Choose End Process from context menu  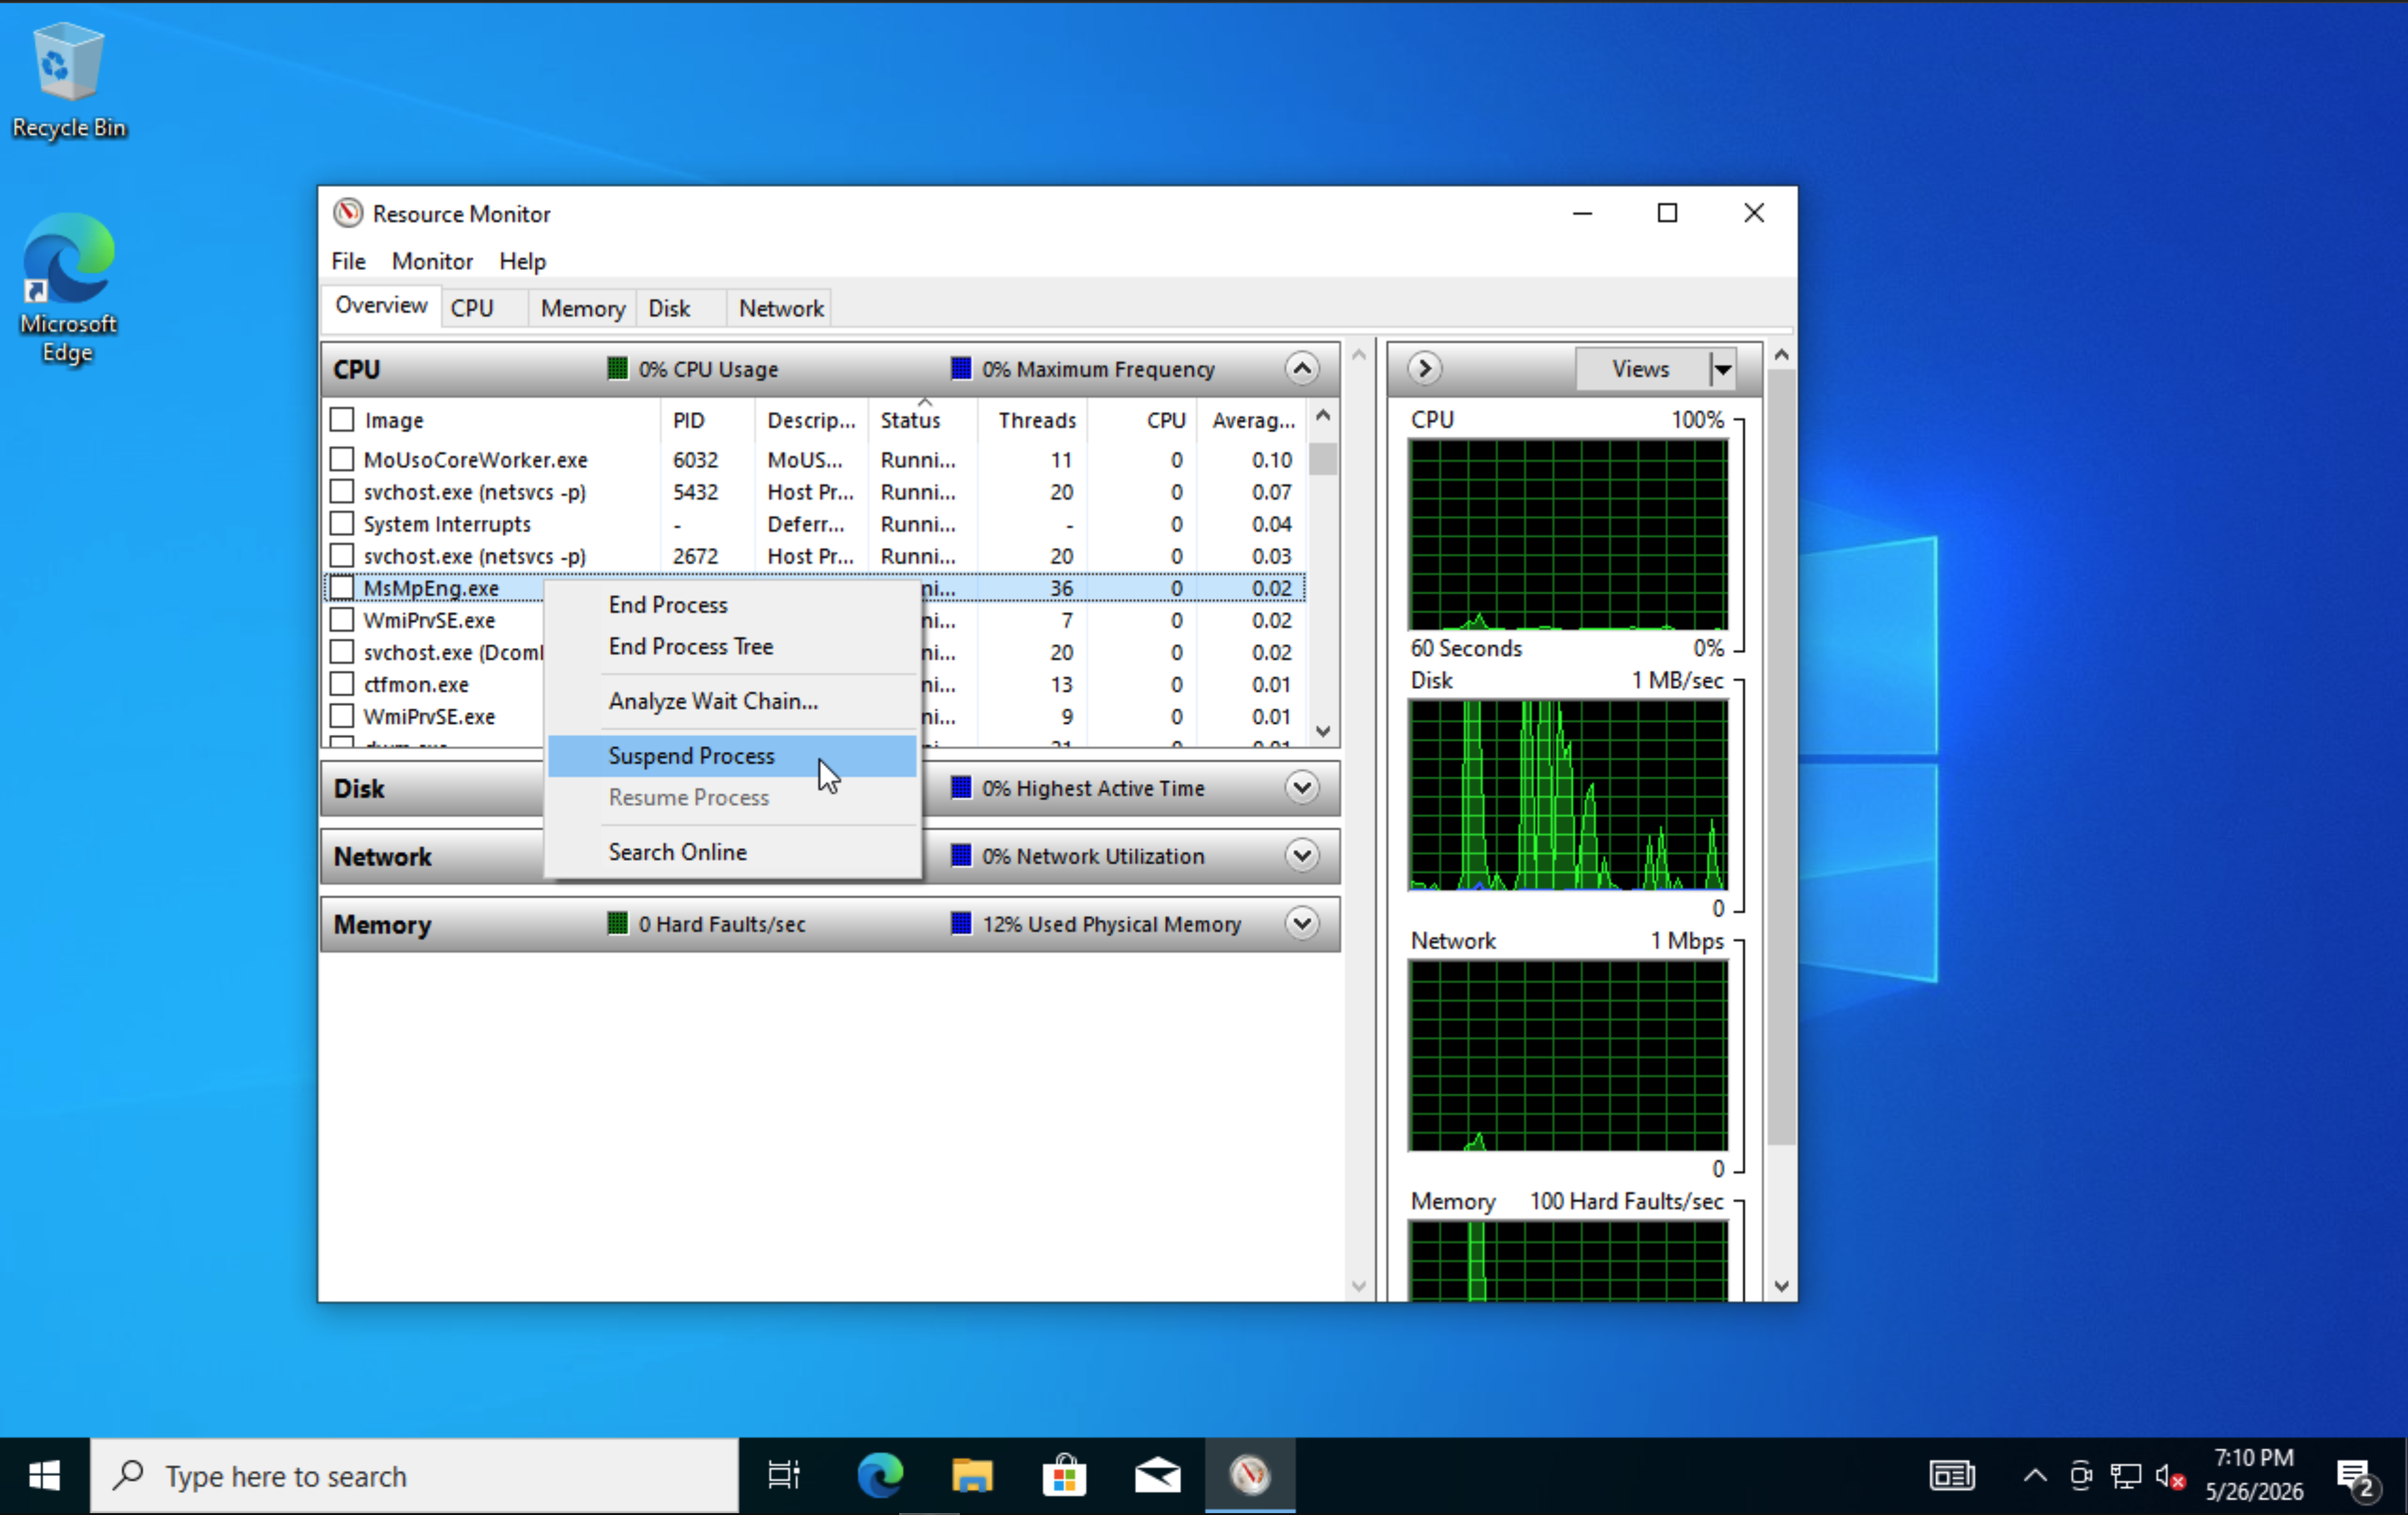point(731,605)
